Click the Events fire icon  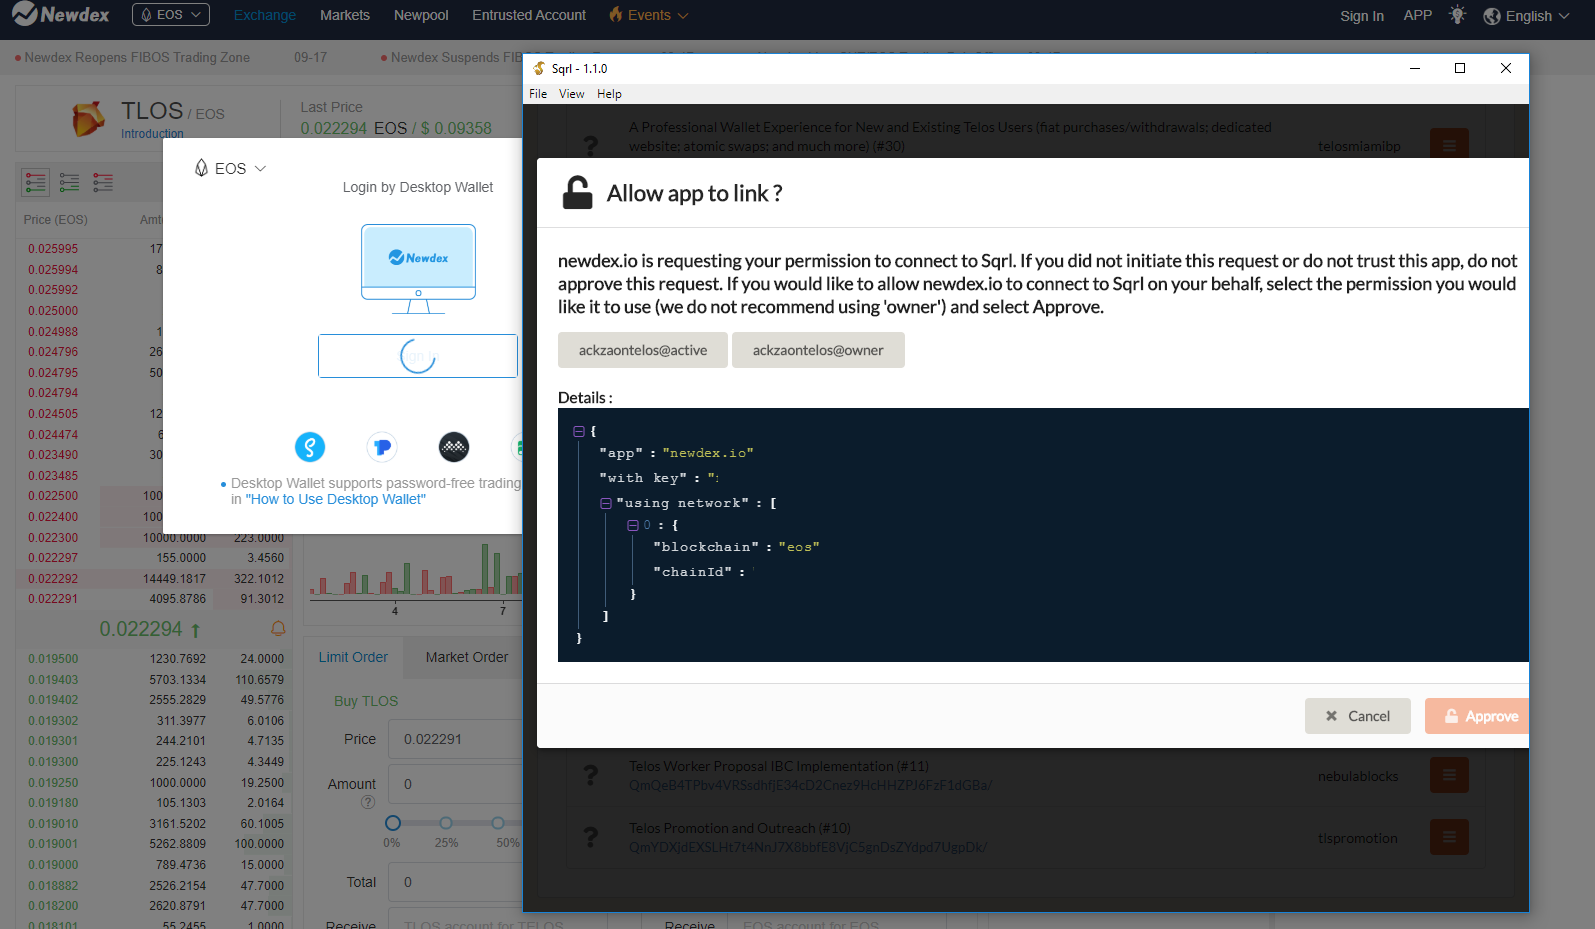[x=616, y=15]
